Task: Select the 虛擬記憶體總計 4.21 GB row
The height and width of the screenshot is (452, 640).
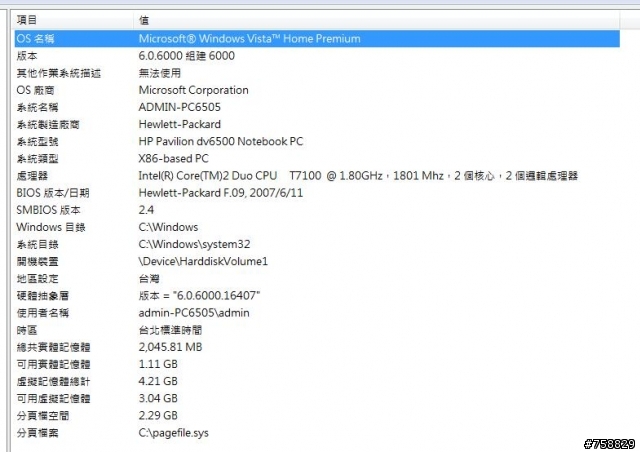Action: [x=317, y=382]
